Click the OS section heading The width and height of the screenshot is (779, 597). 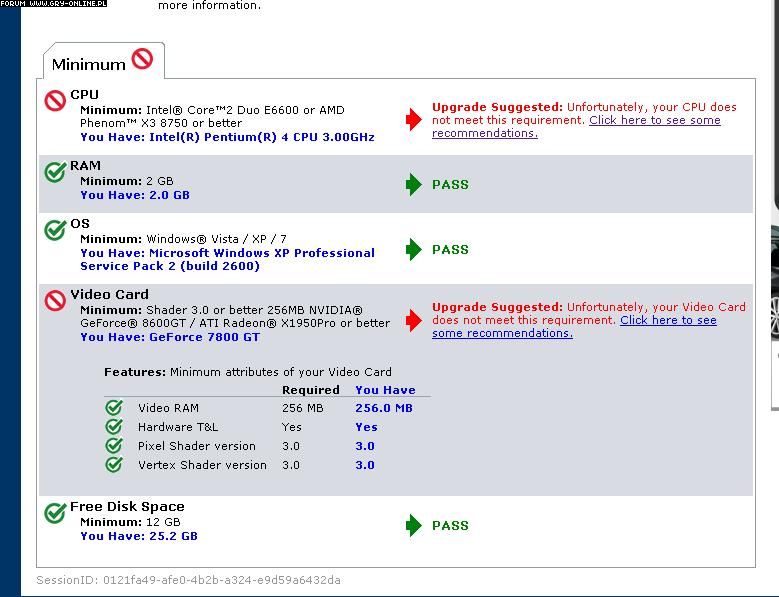click(80, 224)
